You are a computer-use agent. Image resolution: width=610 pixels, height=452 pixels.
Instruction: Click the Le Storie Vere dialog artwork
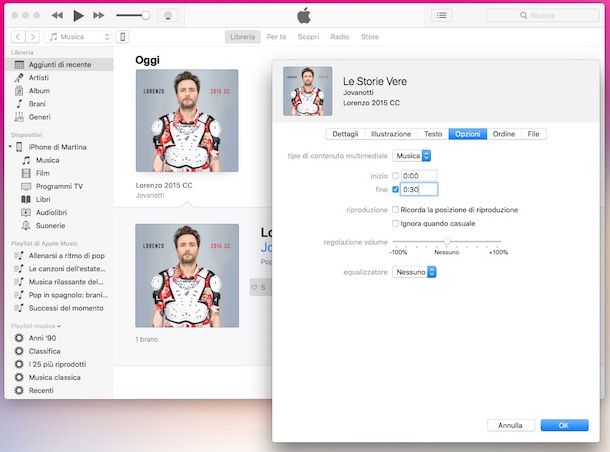(307, 91)
